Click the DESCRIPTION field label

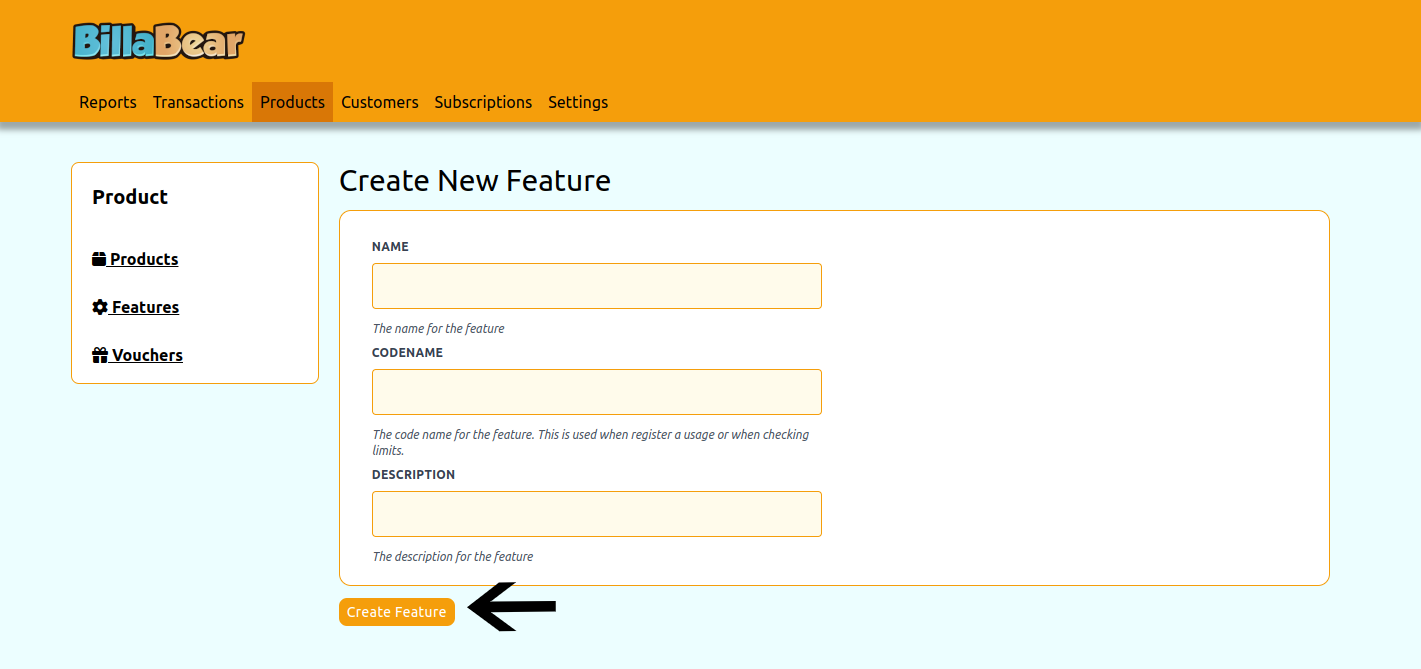413,475
